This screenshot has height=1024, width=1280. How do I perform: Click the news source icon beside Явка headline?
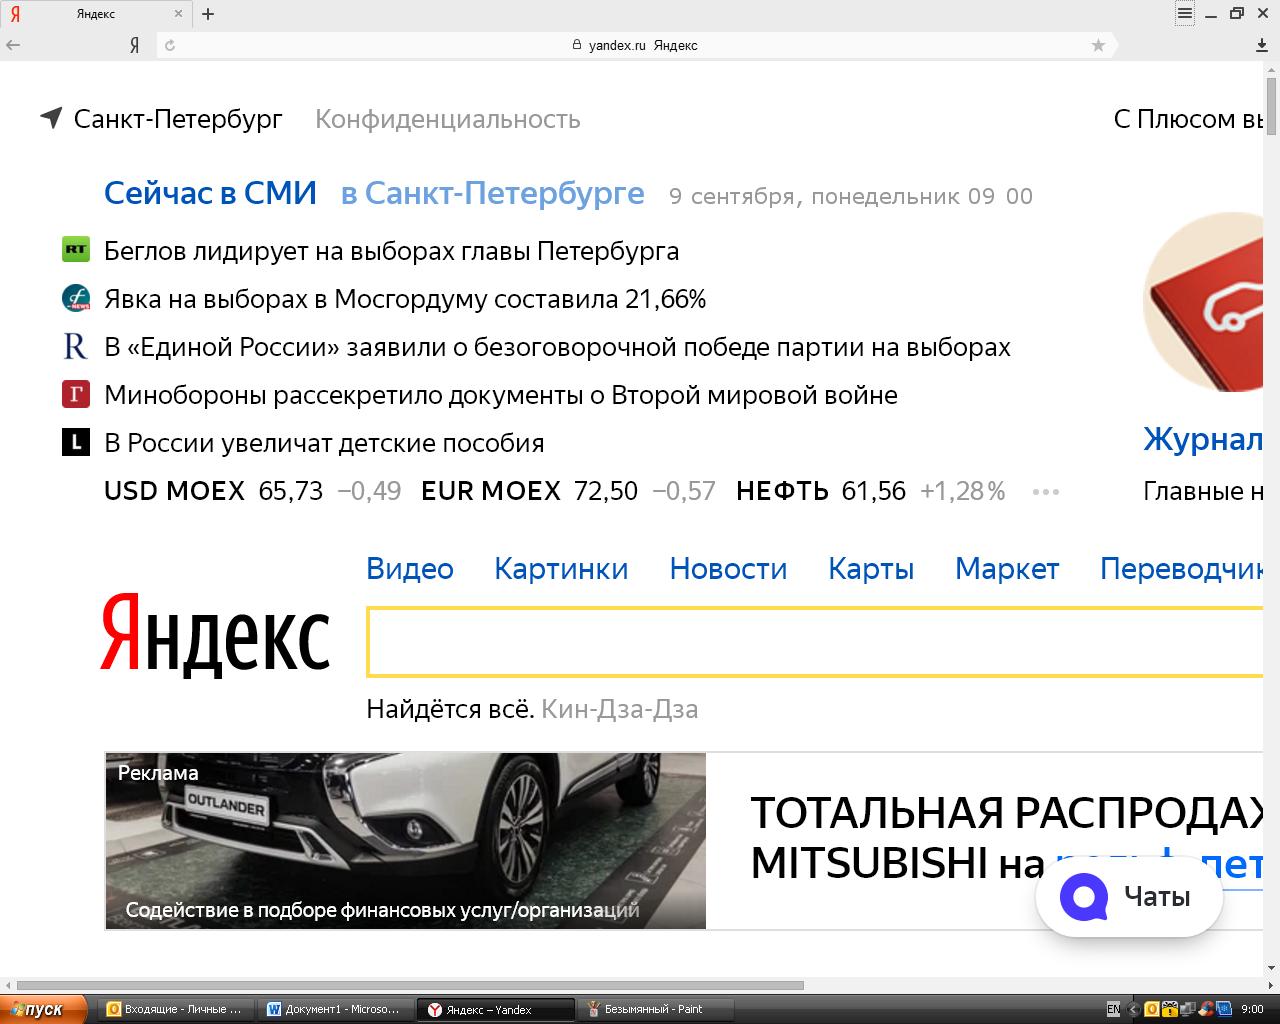click(x=76, y=298)
